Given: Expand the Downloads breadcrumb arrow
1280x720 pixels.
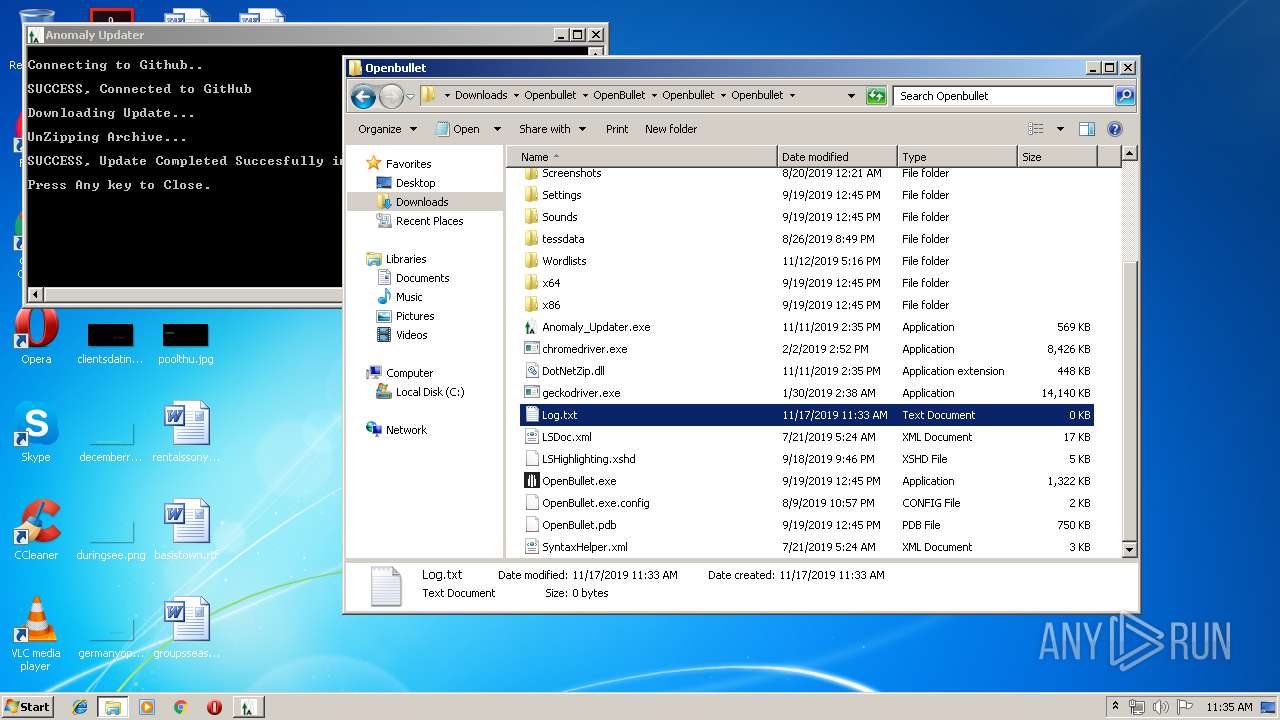Looking at the screenshot, I should coord(516,96).
